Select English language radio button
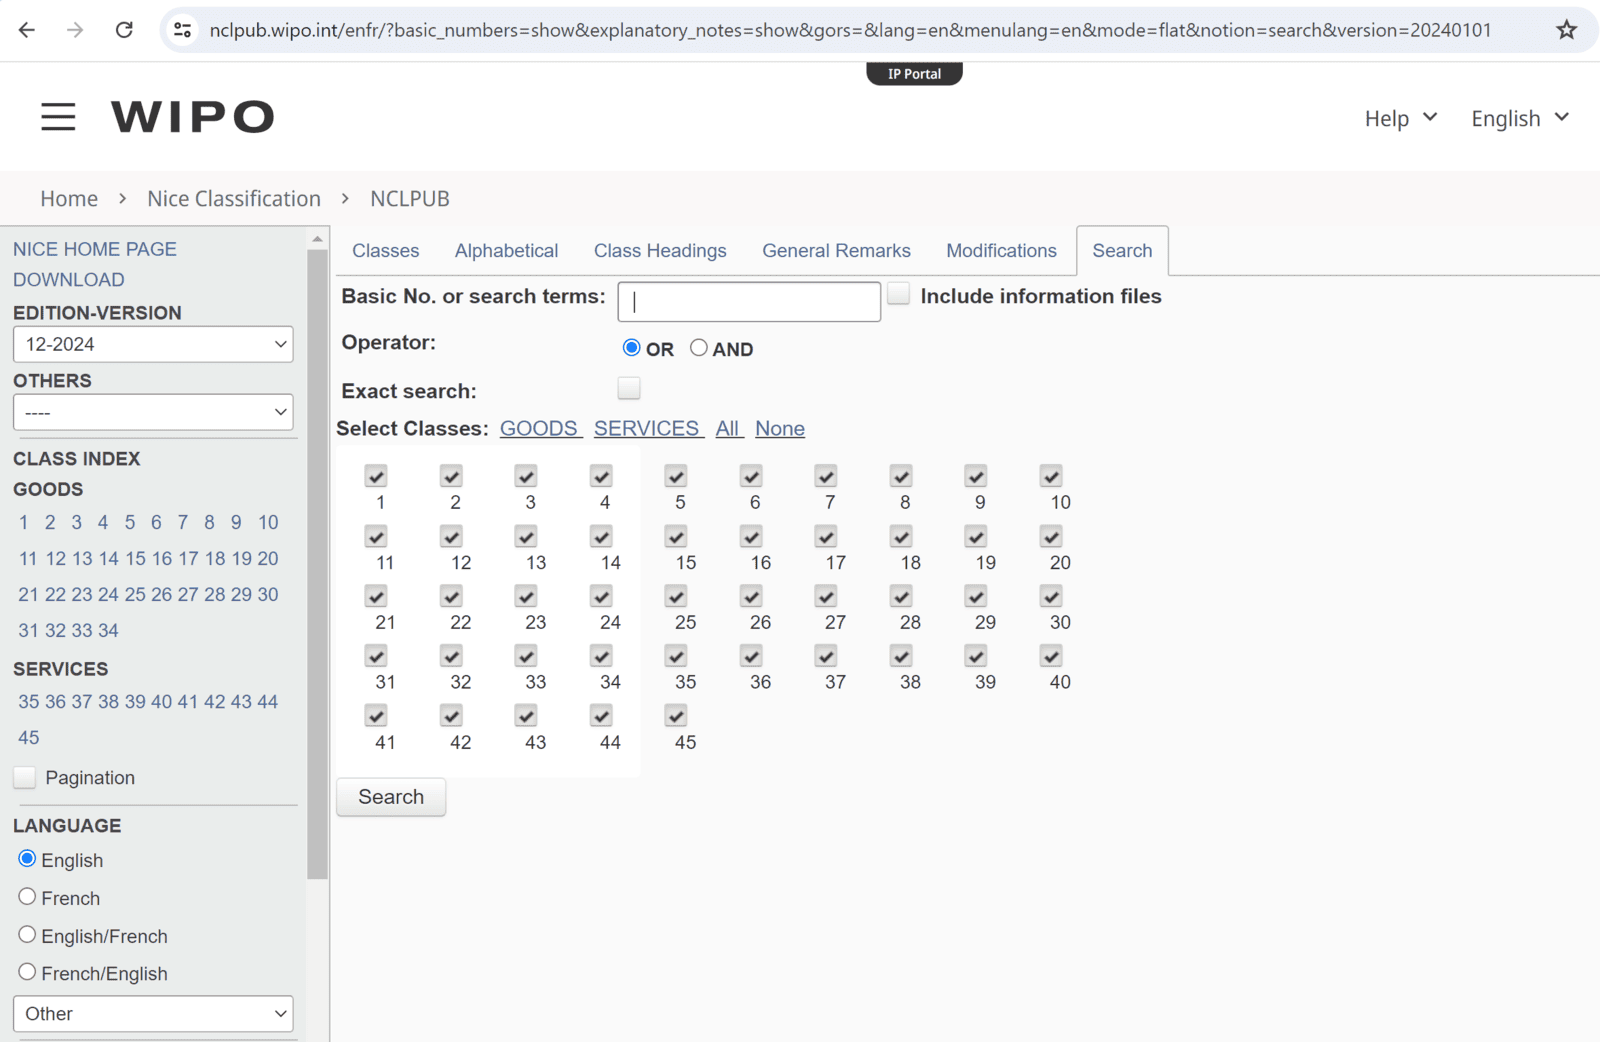 point(27,859)
